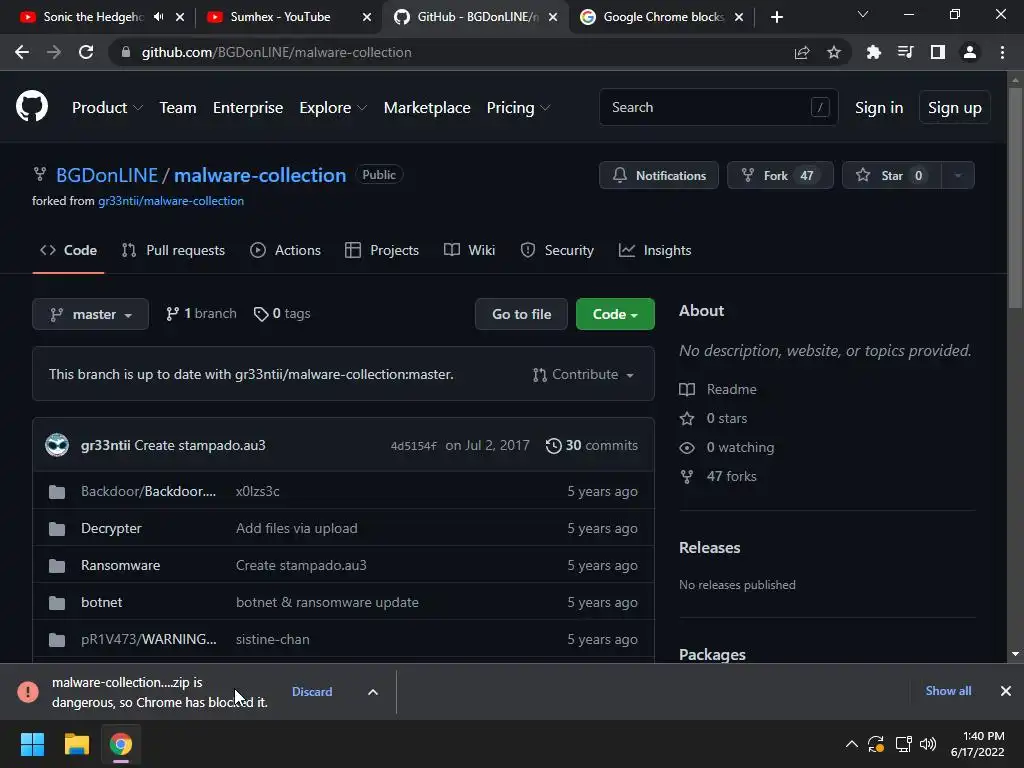Bookmark this page with the star icon

pos(834,52)
